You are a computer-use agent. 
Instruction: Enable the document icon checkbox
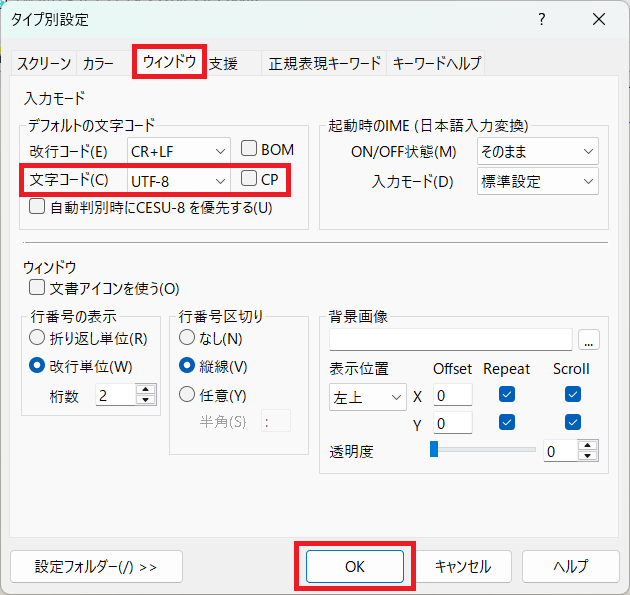pyautogui.click(x=38, y=288)
